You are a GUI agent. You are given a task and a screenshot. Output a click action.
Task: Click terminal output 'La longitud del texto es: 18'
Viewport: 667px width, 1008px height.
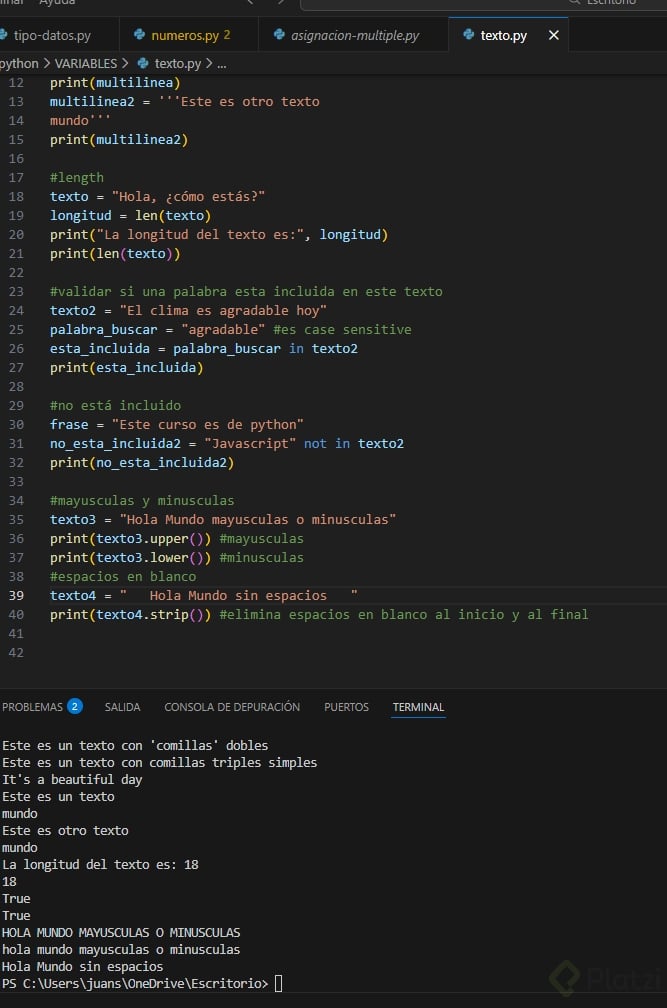100,865
